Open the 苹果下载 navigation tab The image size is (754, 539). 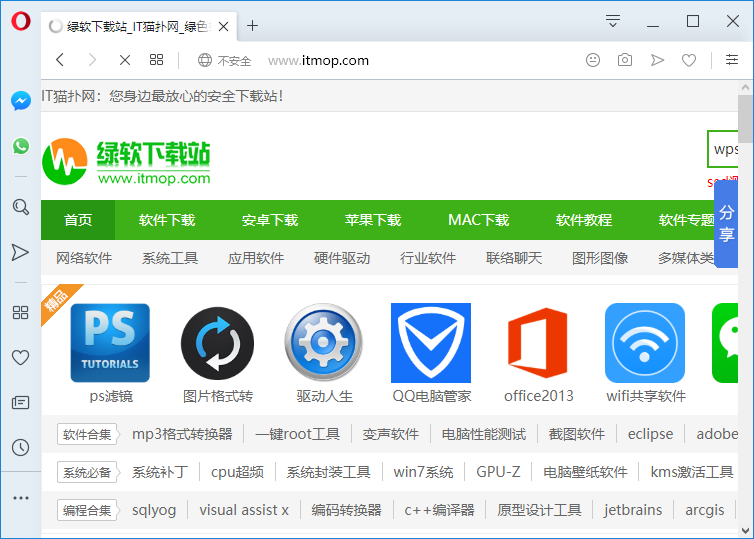click(x=373, y=220)
